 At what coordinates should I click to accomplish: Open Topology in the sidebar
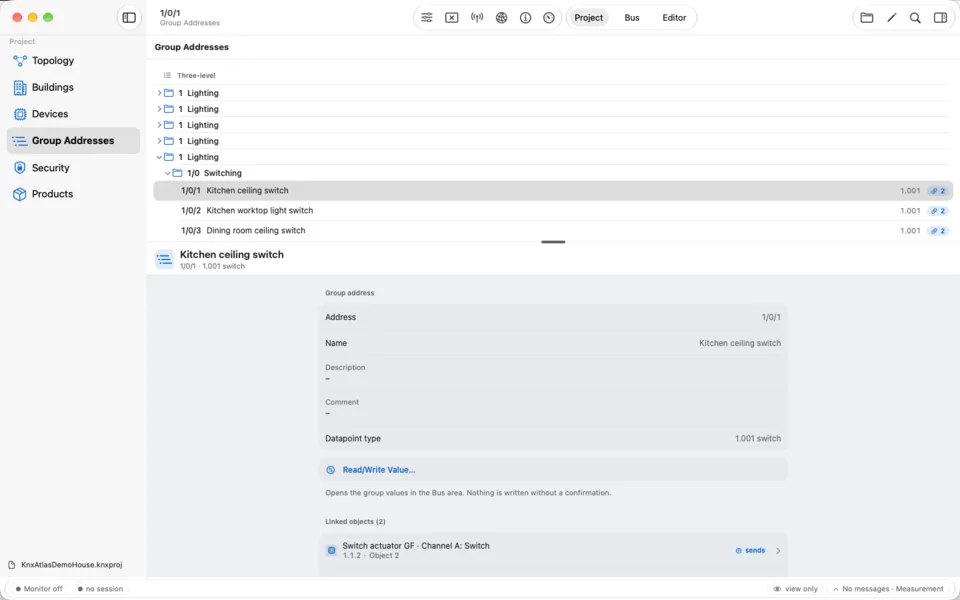73,61
